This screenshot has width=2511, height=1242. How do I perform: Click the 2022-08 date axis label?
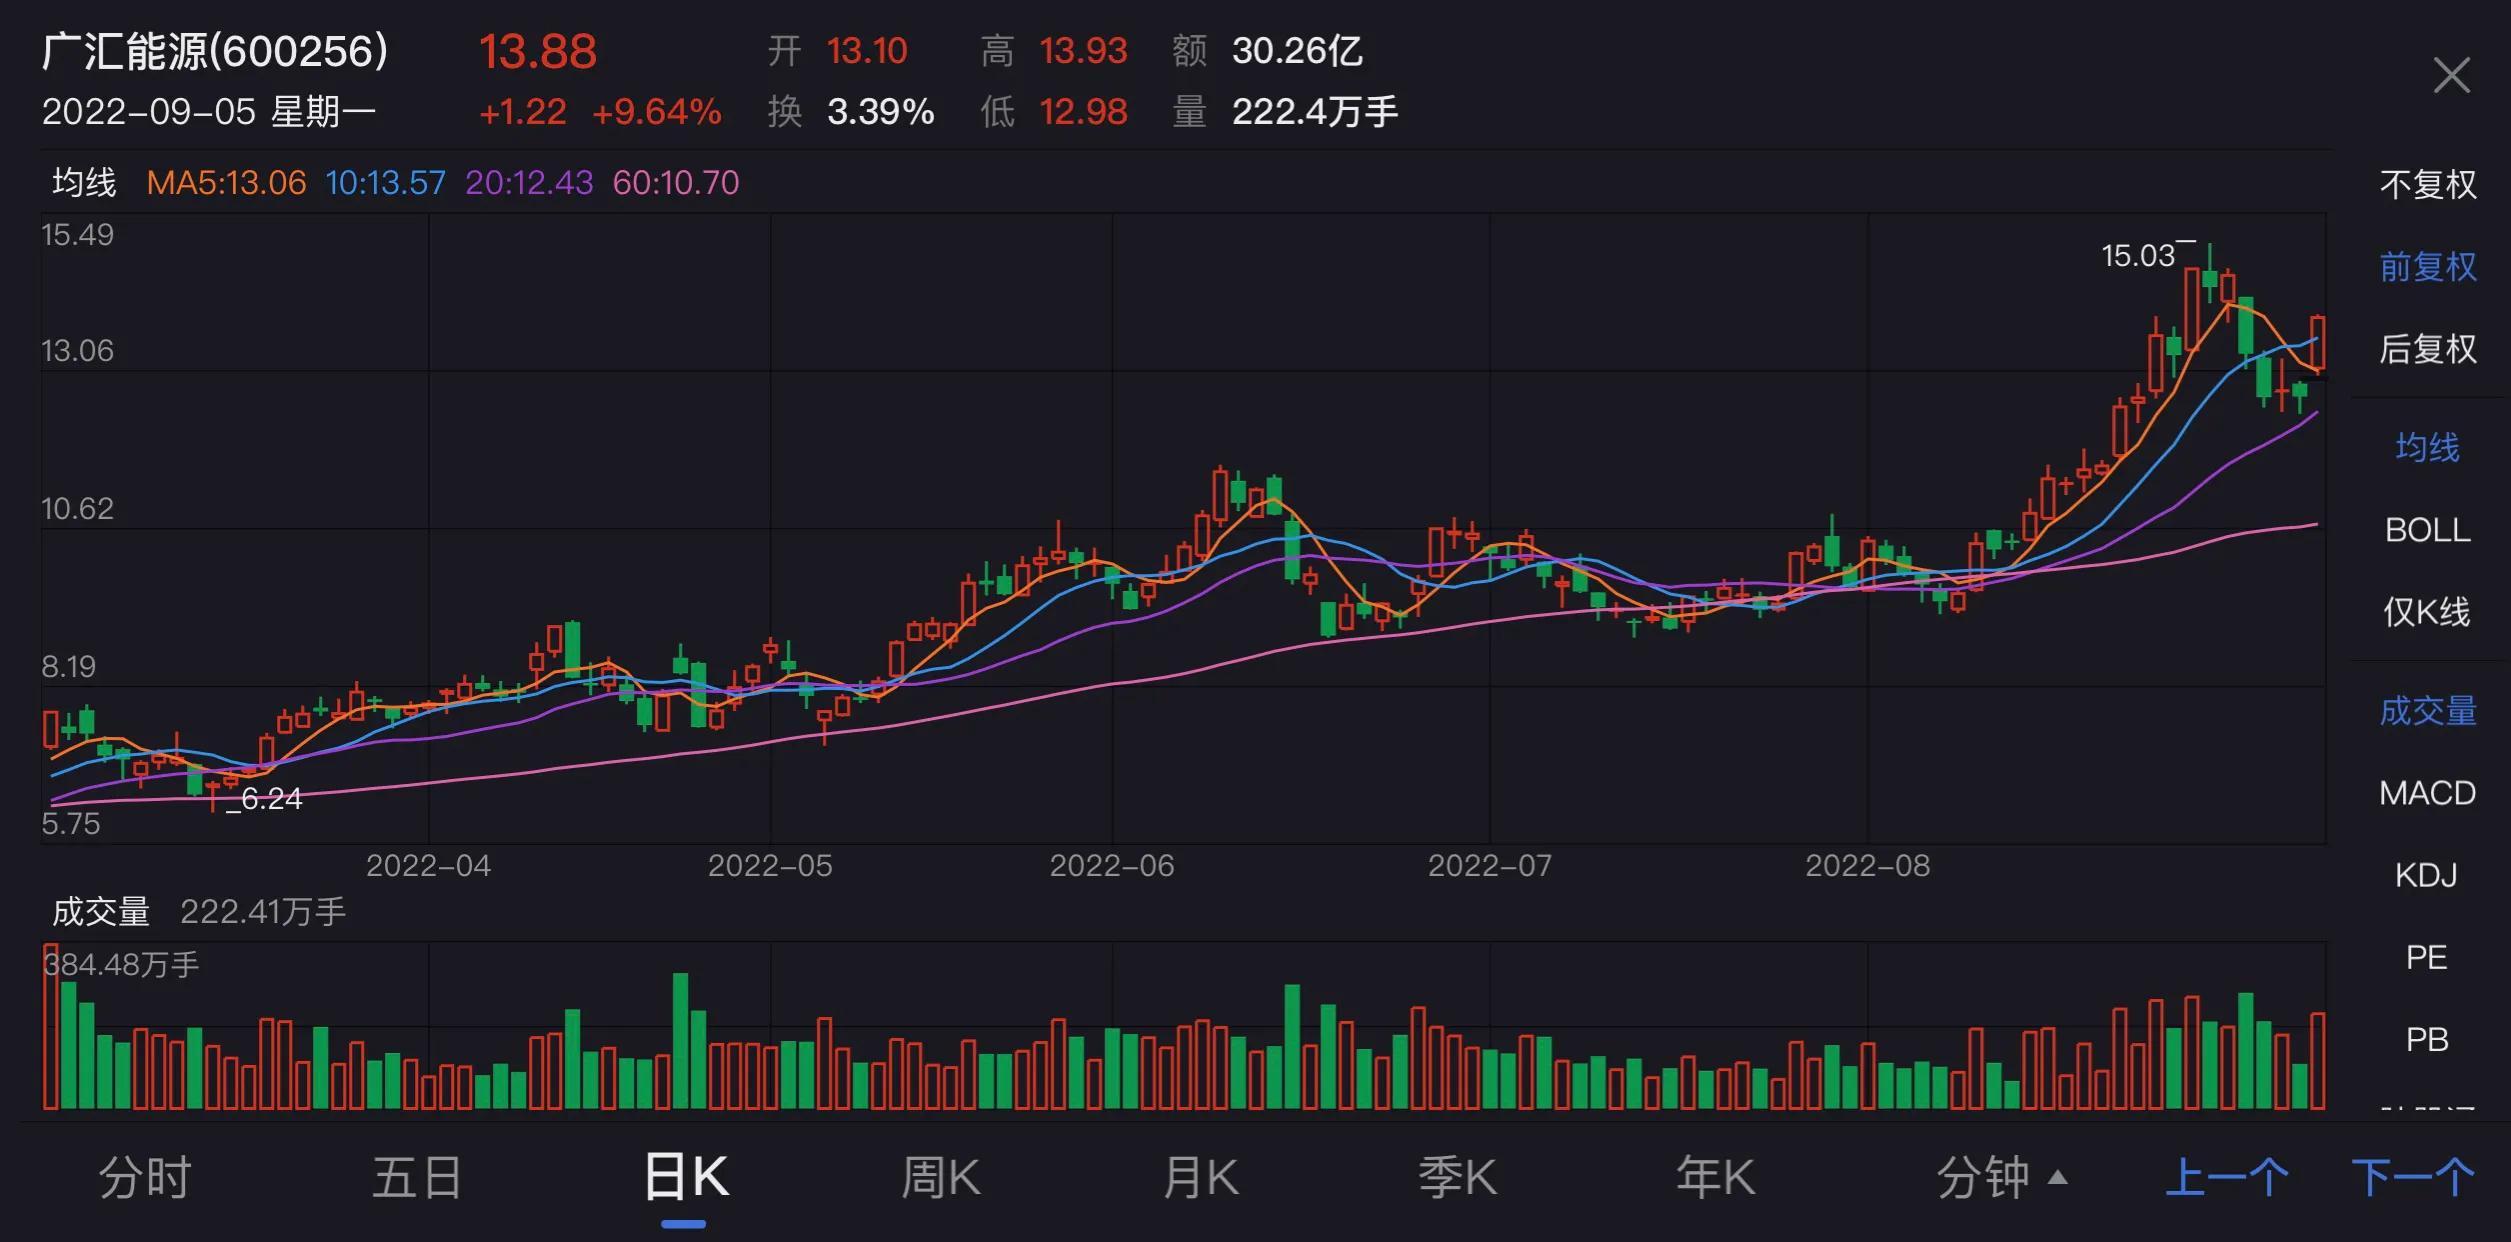pos(1867,865)
